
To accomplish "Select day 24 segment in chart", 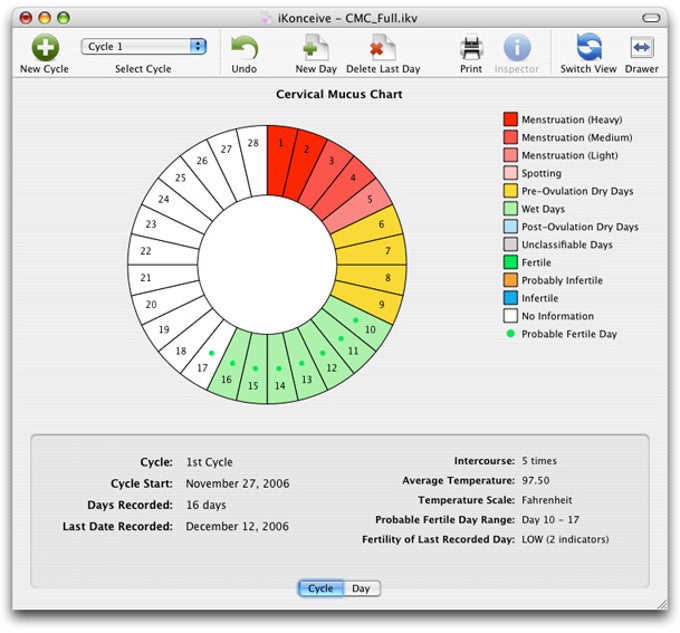I will [178, 209].
